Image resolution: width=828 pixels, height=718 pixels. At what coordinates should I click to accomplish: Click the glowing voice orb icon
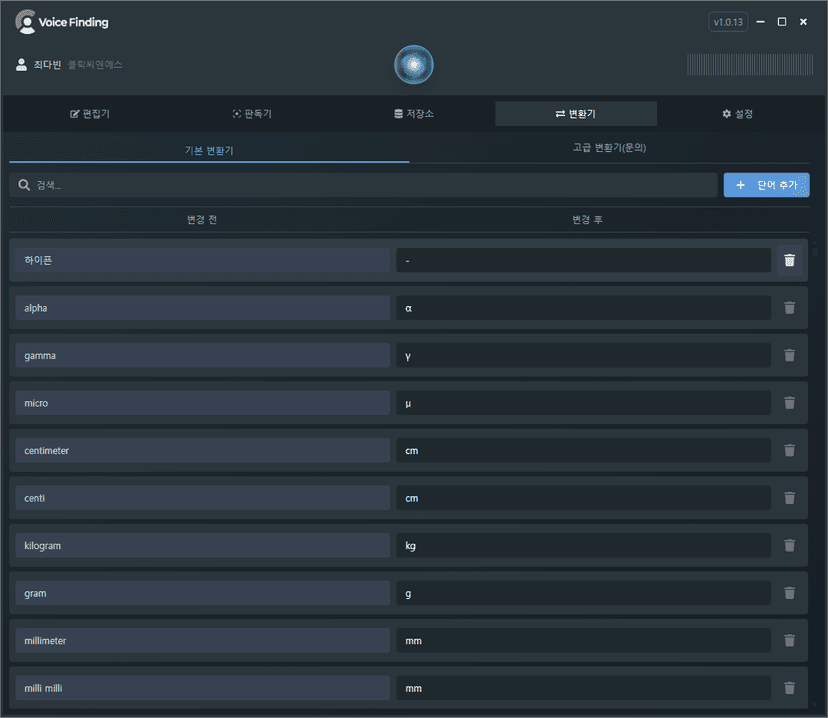414,64
